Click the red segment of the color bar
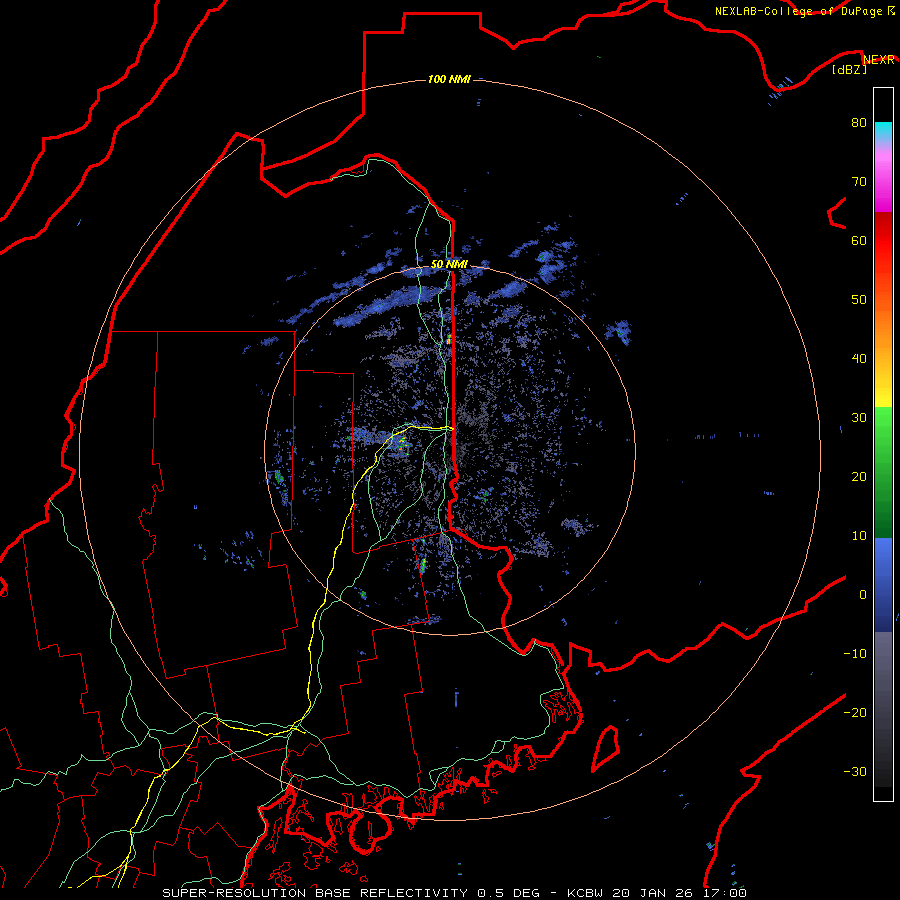 883,241
